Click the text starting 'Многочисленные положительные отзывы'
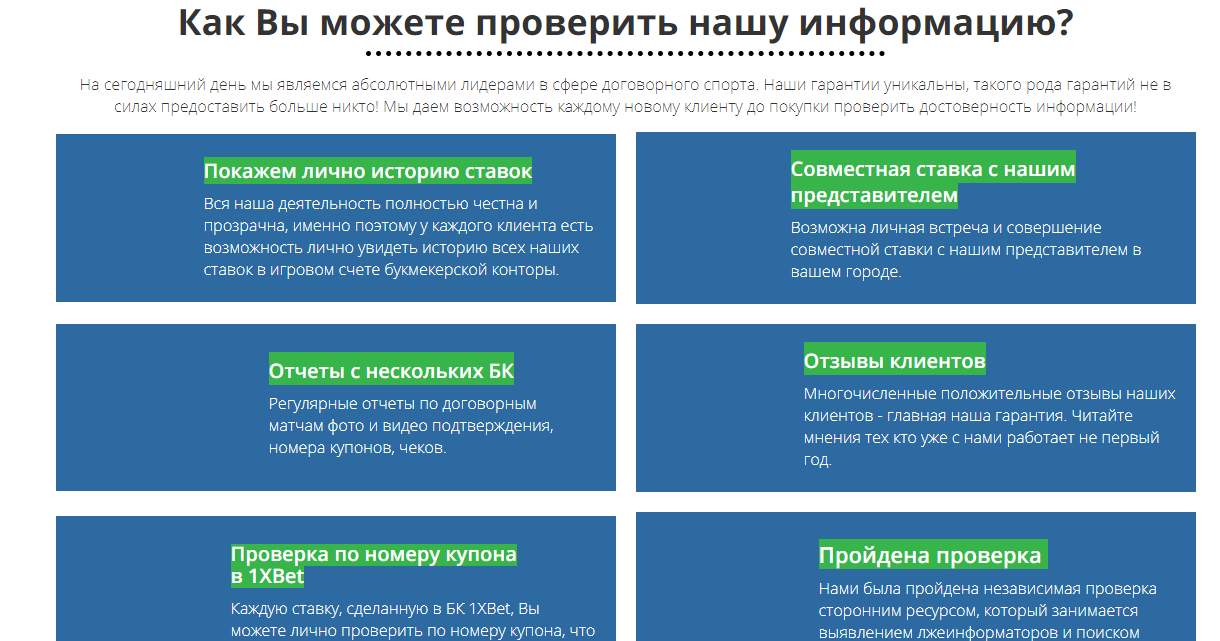The width and height of the screenshot is (1220, 641). pos(990,427)
